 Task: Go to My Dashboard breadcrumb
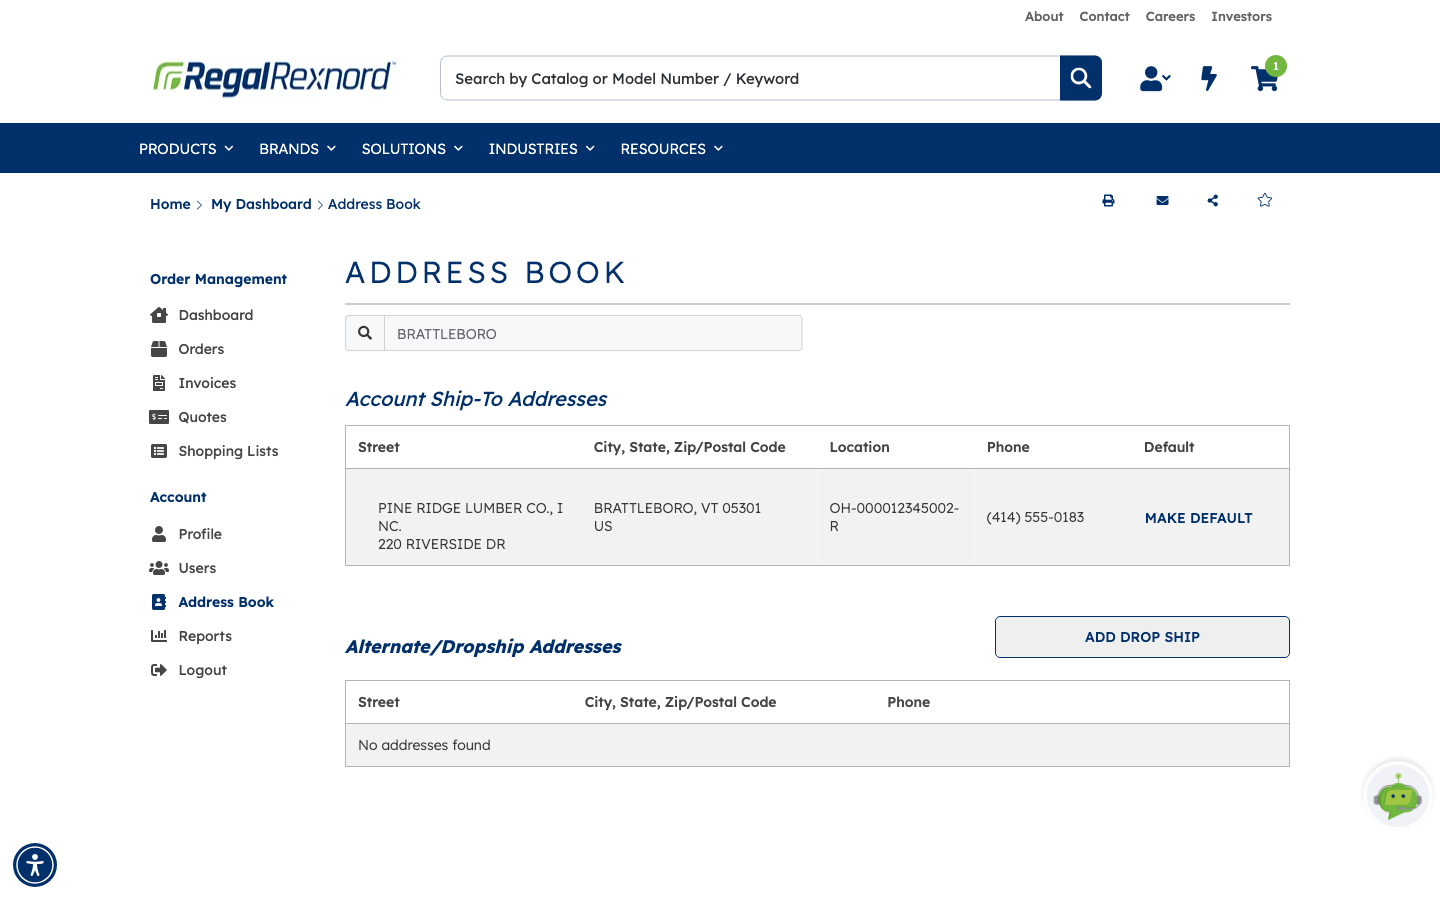coord(261,204)
